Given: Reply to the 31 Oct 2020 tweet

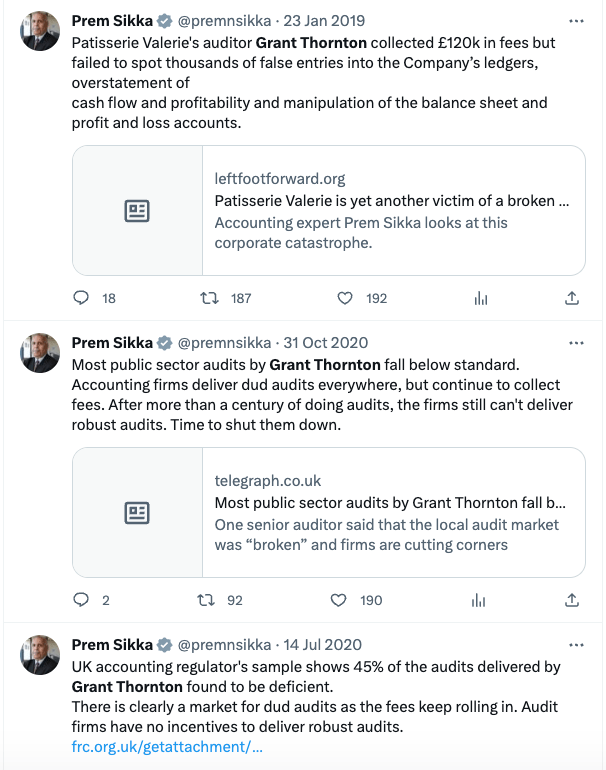Looking at the screenshot, I should (83, 600).
